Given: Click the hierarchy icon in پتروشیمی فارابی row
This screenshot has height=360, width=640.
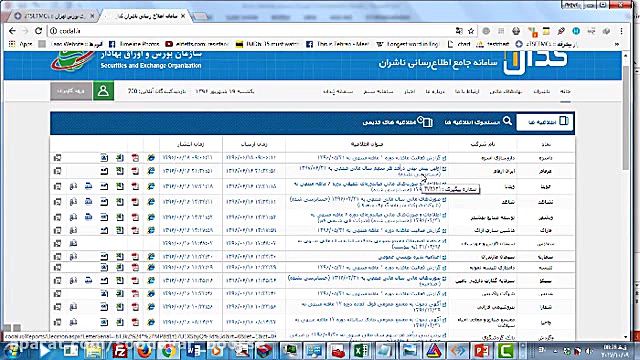Looking at the screenshot, I should pyautogui.click(x=73, y=307).
